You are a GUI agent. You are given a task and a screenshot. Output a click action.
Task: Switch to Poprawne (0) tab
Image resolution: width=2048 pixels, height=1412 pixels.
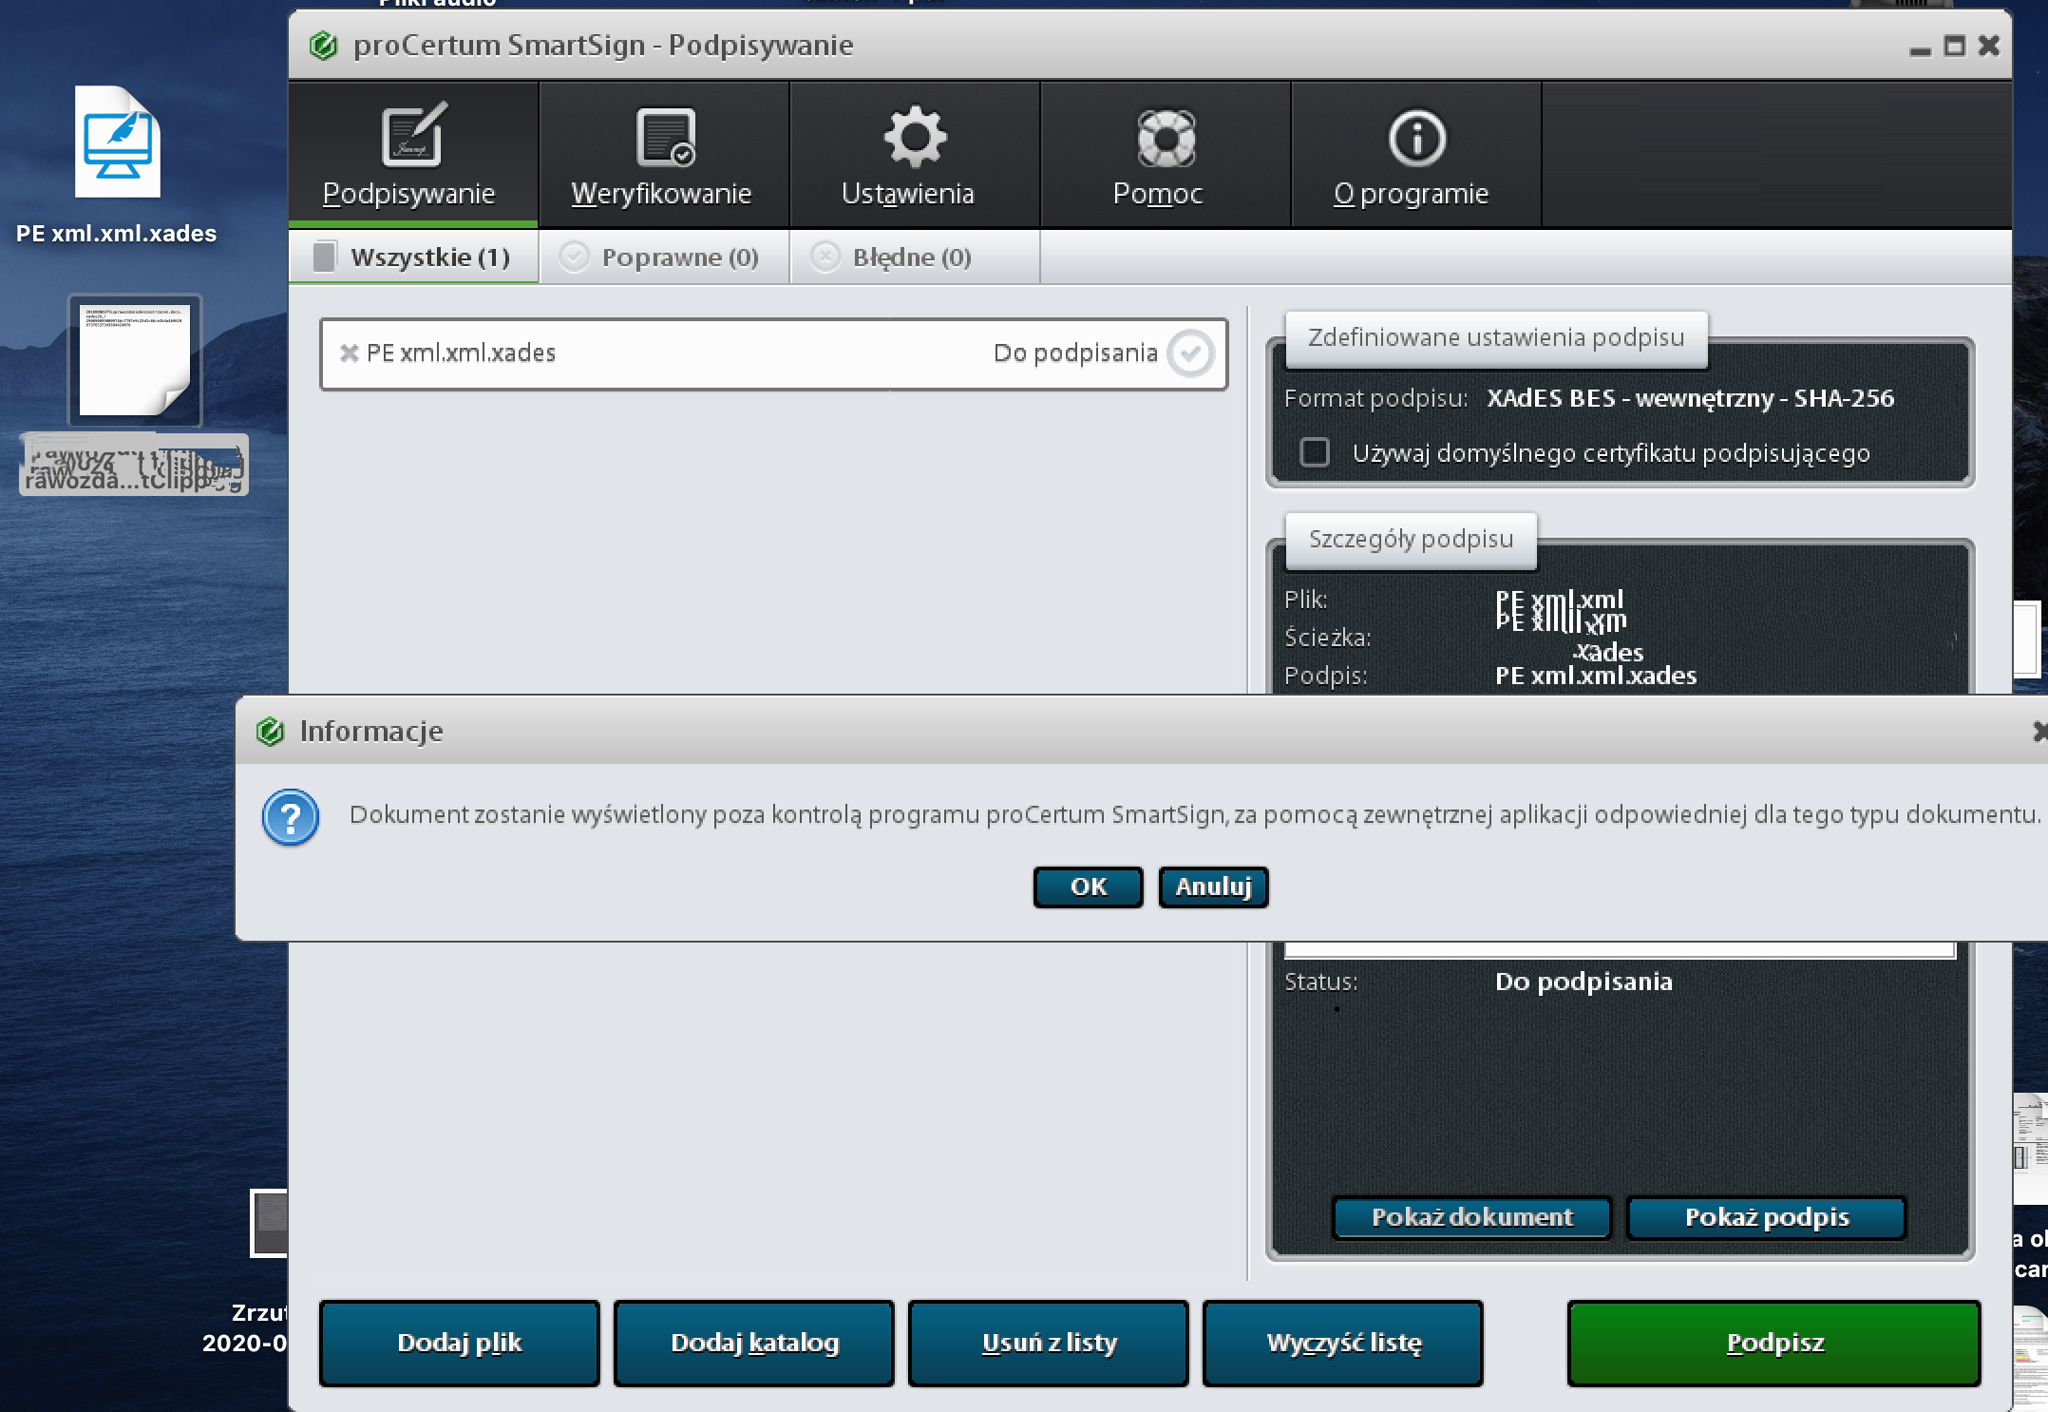(x=664, y=257)
